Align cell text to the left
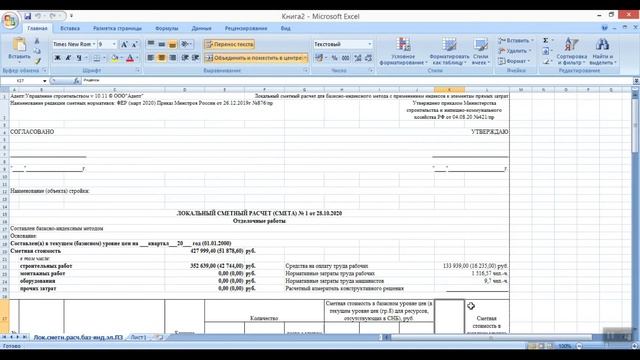 point(151,58)
